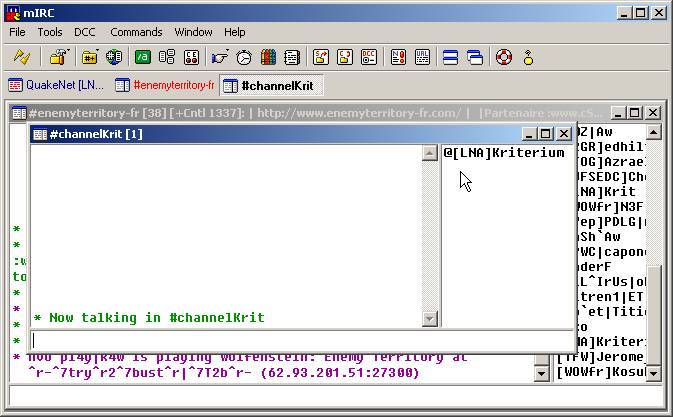Screen dimensions: 673x417
Task: Open the Tools menu
Action: pyautogui.click(x=50, y=32)
